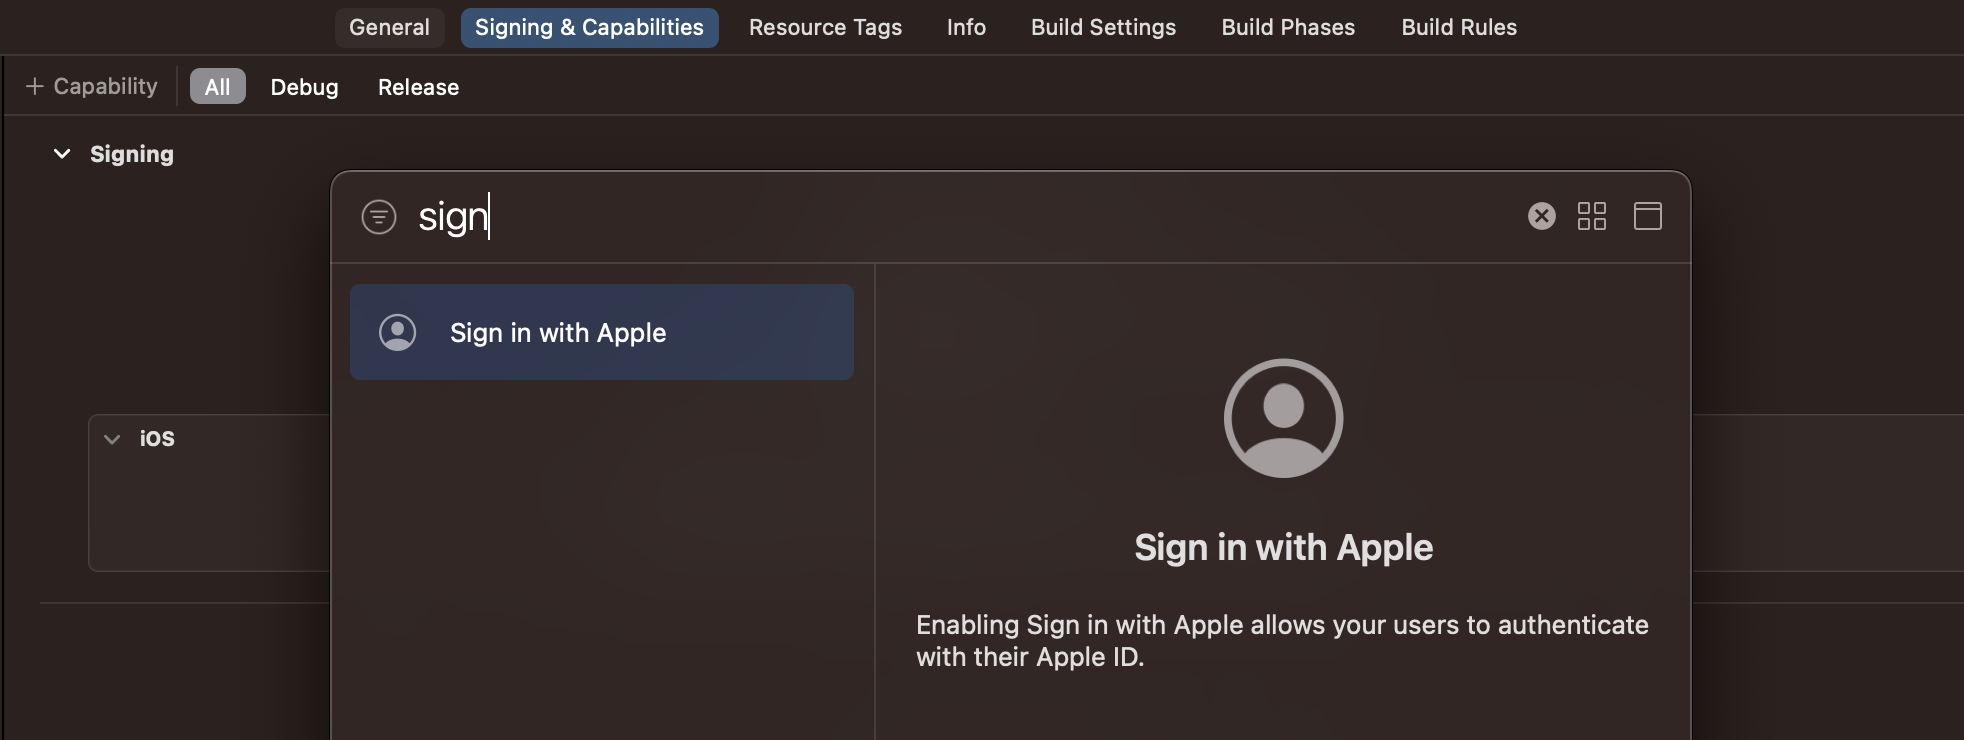Viewport: 1964px width, 740px height.
Task: Click the 'Enabling Sign in with Apple' description
Action: pyautogui.click(x=1282, y=640)
